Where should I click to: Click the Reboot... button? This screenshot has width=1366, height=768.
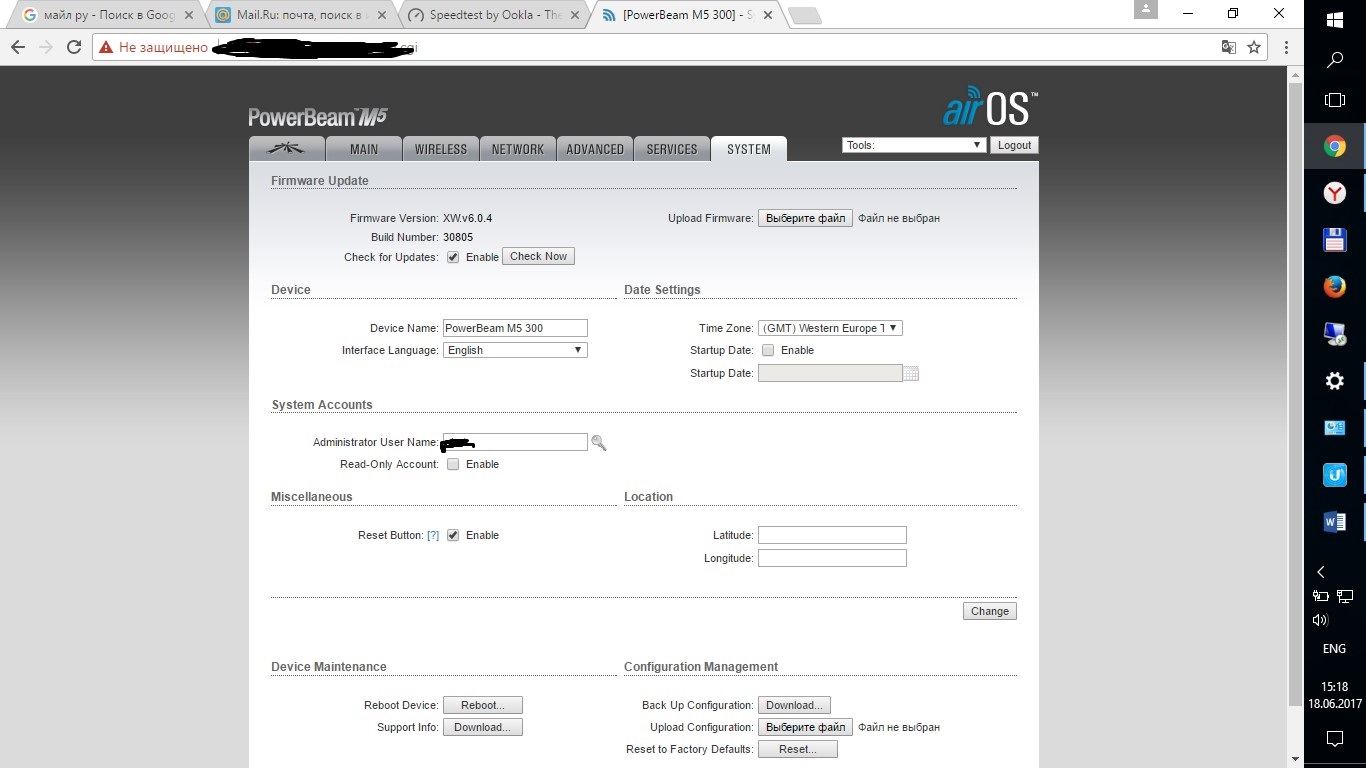483,705
